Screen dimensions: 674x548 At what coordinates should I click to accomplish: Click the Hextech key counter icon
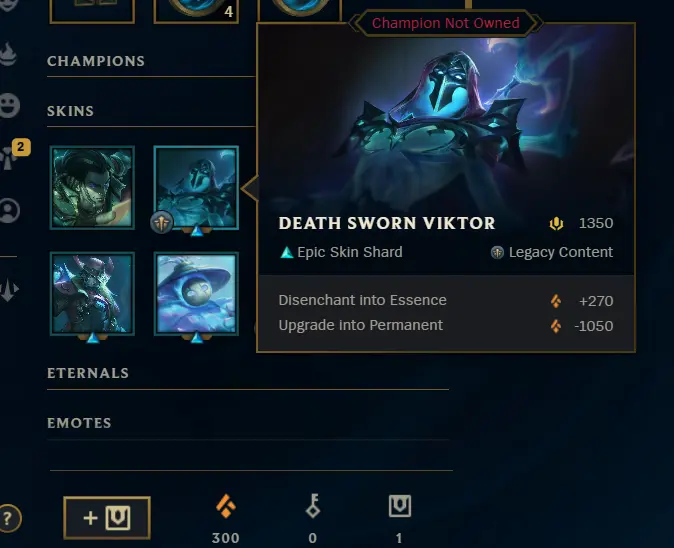[313, 506]
